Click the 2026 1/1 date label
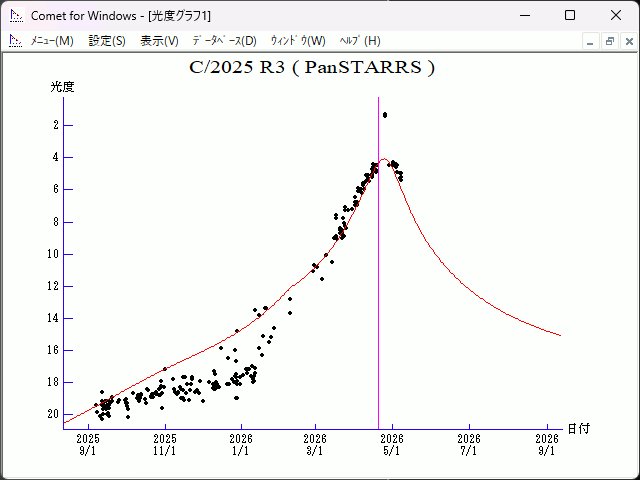Screen dimensions: 640x480 [241, 445]
